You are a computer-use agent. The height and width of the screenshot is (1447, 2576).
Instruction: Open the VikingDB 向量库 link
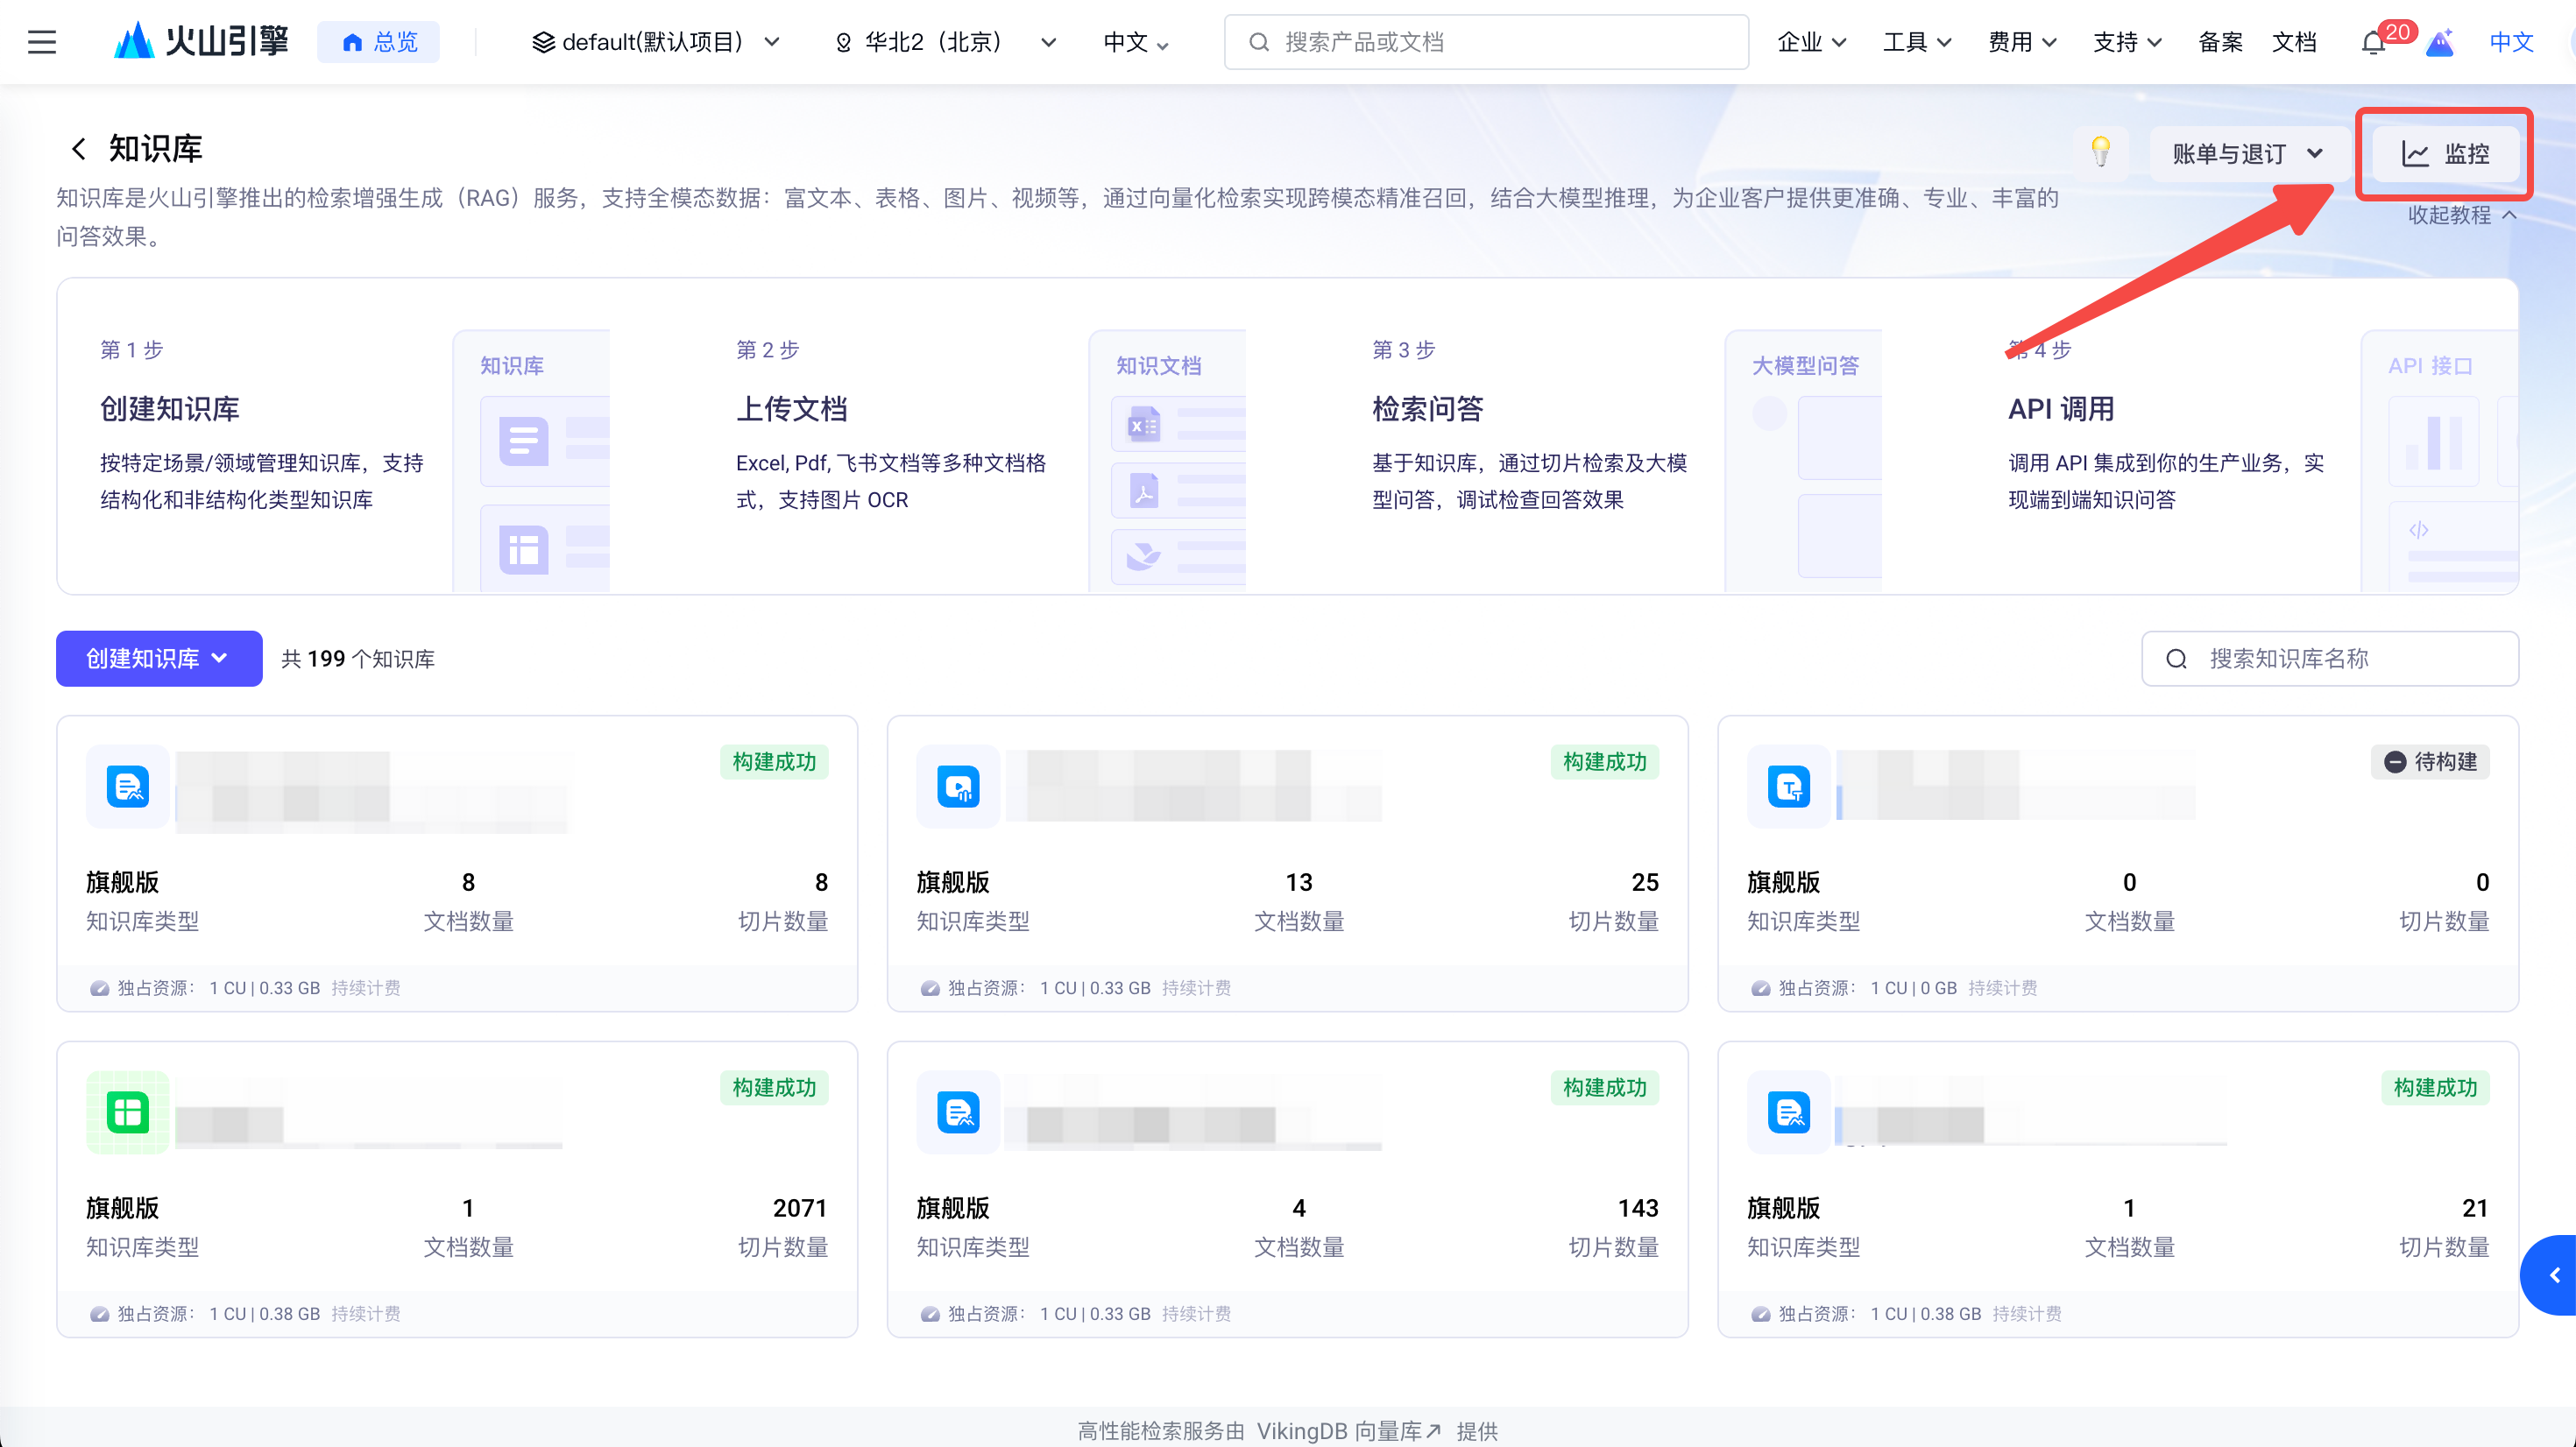click(1348, 1431)
